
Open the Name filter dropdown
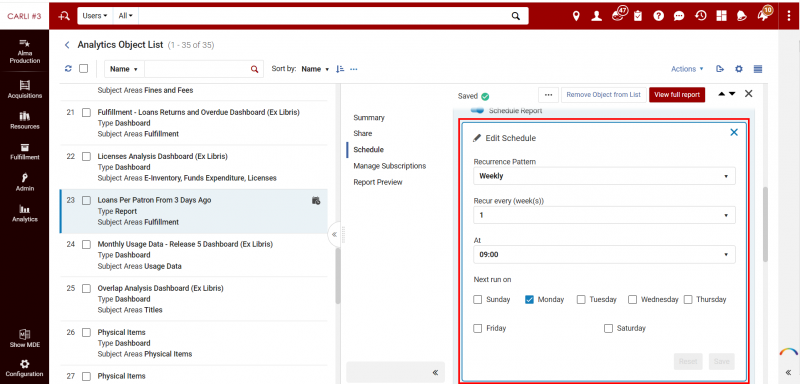pos(124,69)
